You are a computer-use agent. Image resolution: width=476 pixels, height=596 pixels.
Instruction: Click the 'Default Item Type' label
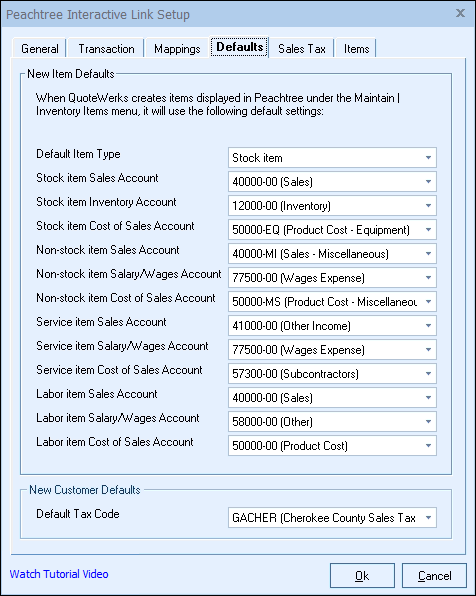tap(78, 154)
